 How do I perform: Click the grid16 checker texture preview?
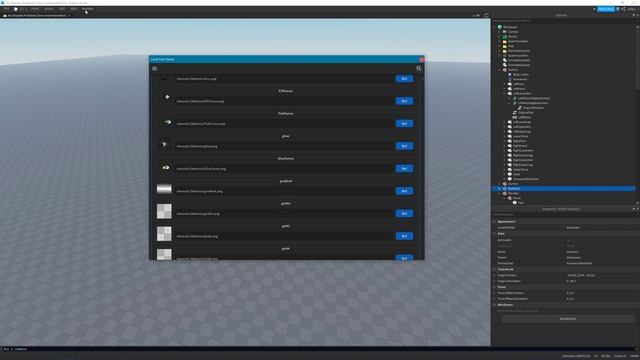pyautogui.click(x=164, y=211)
